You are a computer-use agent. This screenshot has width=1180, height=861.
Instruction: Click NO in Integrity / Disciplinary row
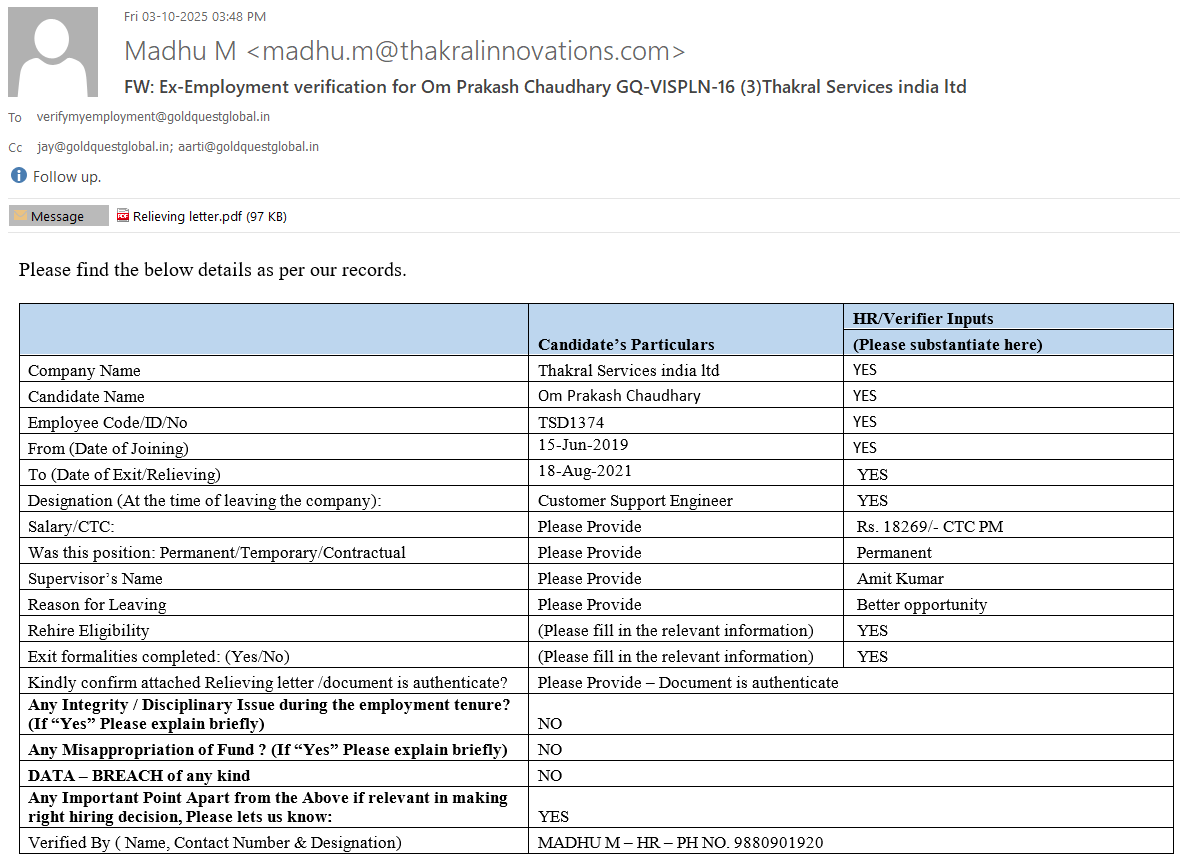pyautogui.click(x=549, y=723)
